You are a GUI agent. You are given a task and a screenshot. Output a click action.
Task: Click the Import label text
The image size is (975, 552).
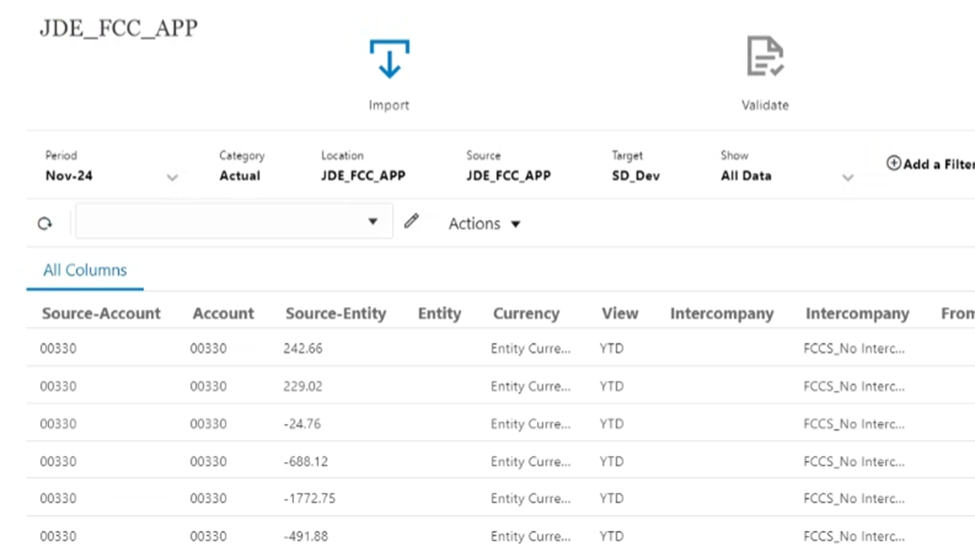[x=389, y=105]
